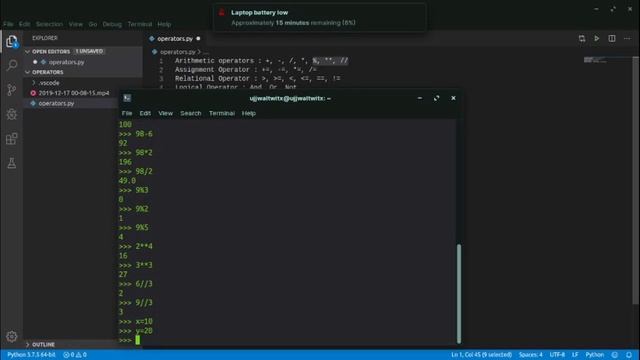Open the Search view in activity bar
This screenshot has width=640, height=360.
[x=12, y=65]
